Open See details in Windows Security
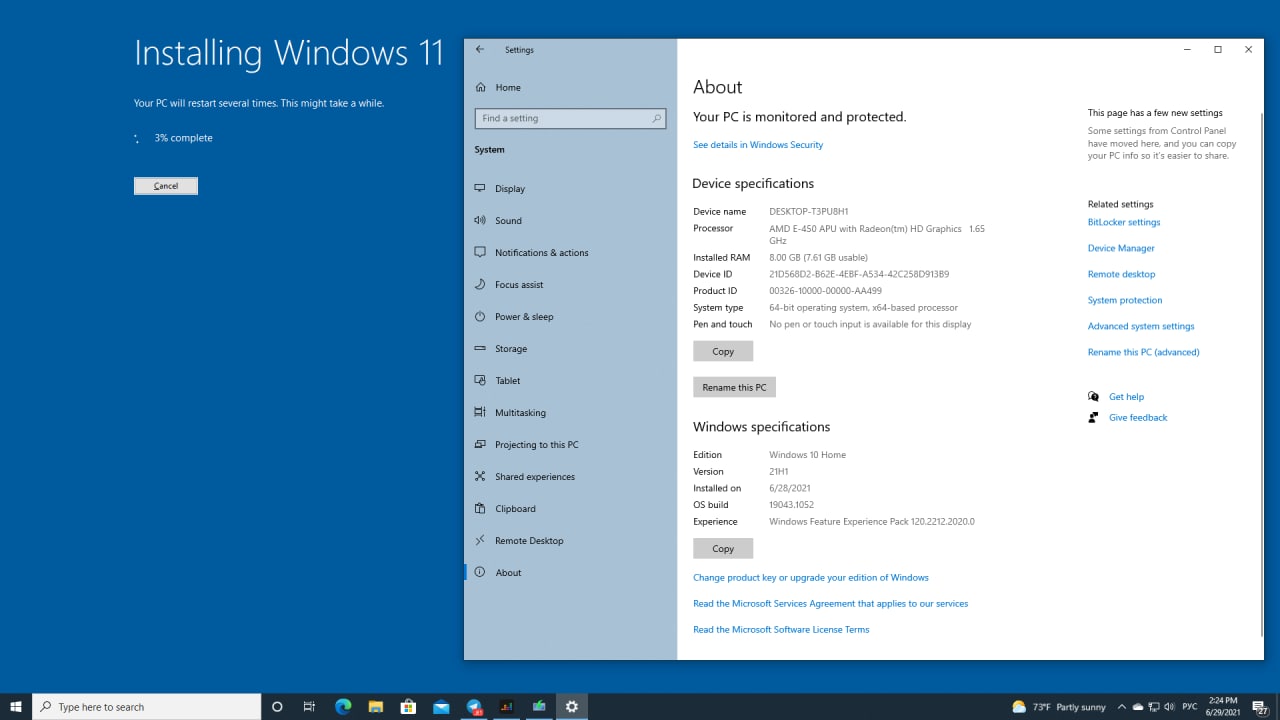 [758, 145]
